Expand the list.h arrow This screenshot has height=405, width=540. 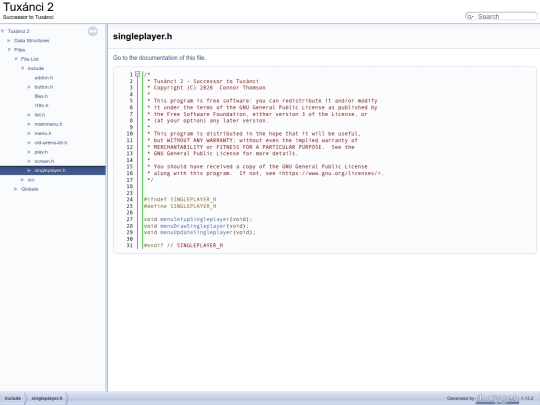pos(29,115)
